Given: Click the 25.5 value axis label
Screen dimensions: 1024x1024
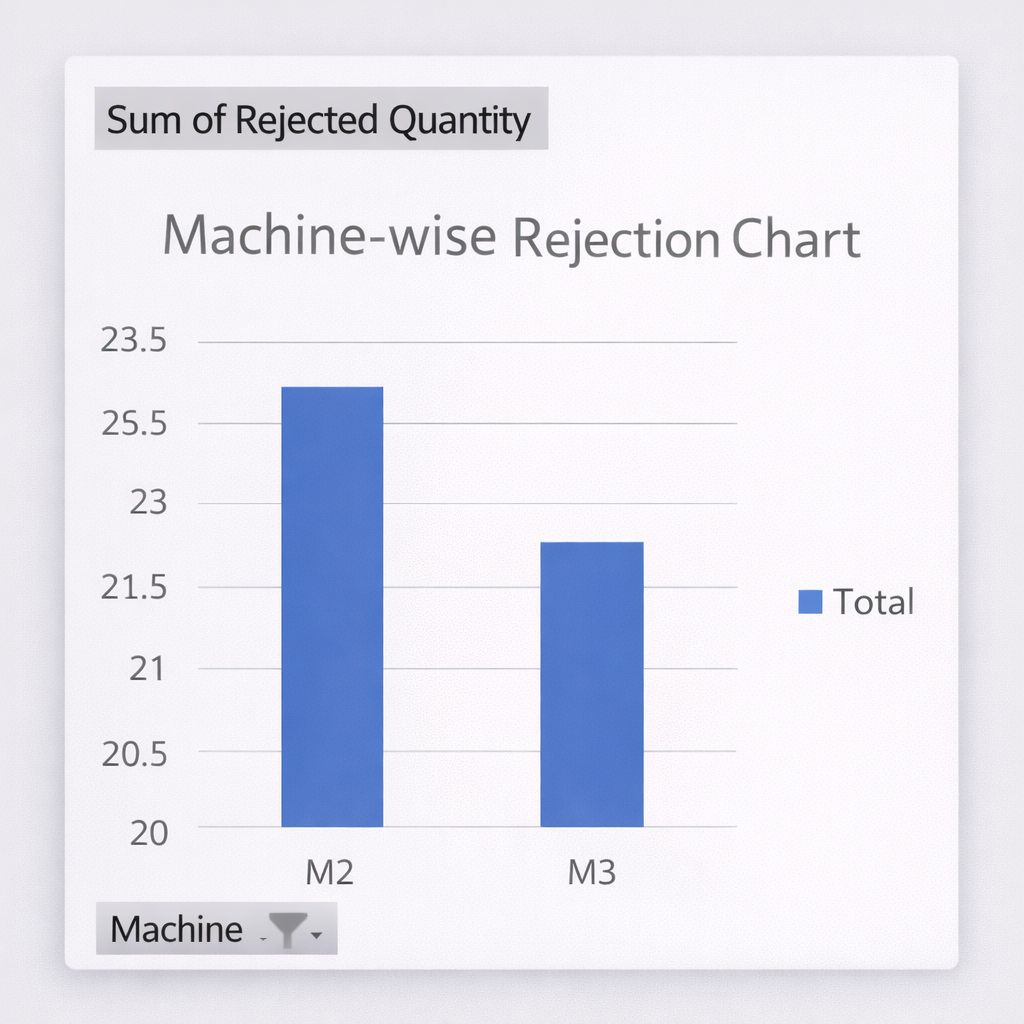Looking at the screenshot, I should (133, 423).
